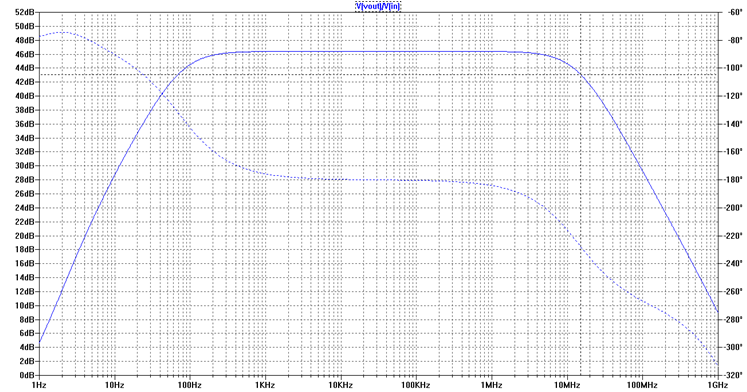Click the cursor crosshair intersection on magnitude curve
The width and height of the screenshot is (747, 392).
pyautogui.click(x=581, y=74)
